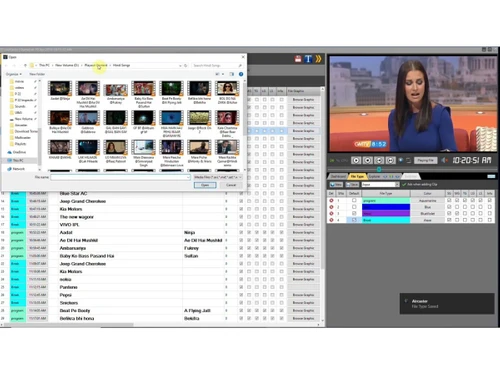Viewport: 500px width, 375px height.
Task: Click New Volume (D:) in the address breadcrumb
Action: coord(67,65)
